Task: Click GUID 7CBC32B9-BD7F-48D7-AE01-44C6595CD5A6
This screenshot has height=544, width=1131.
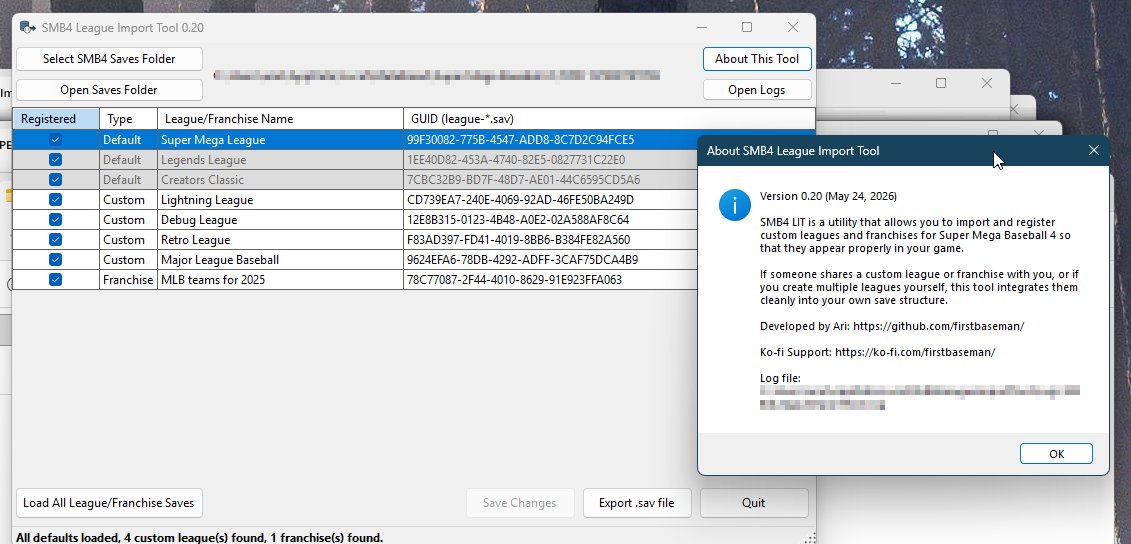Action: [523, 180]
